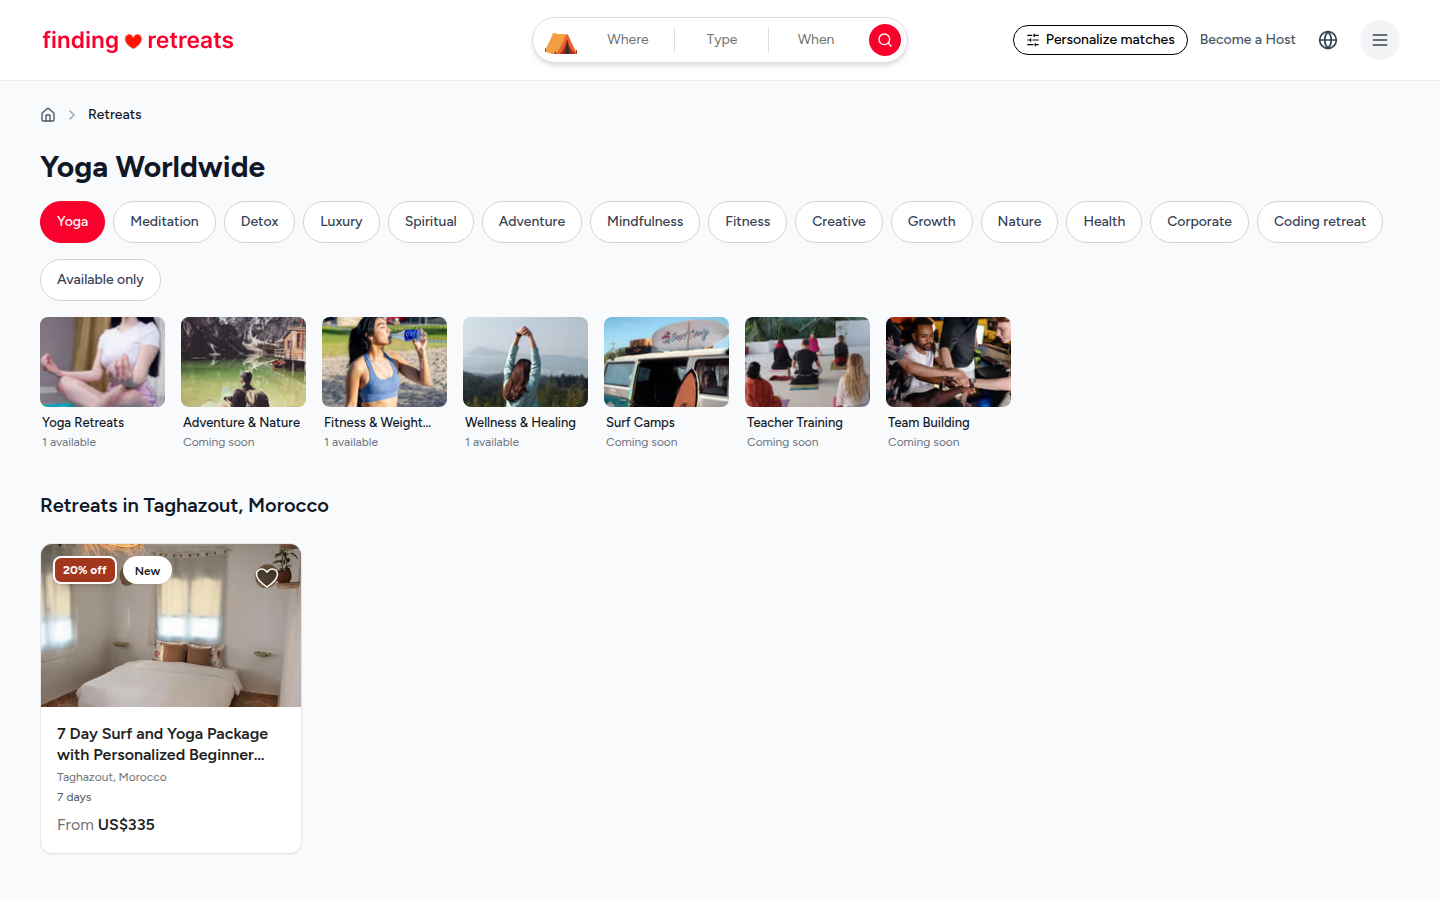Go to home via breadcrumb house icon

pyautogui.click(x=48, y=115)
